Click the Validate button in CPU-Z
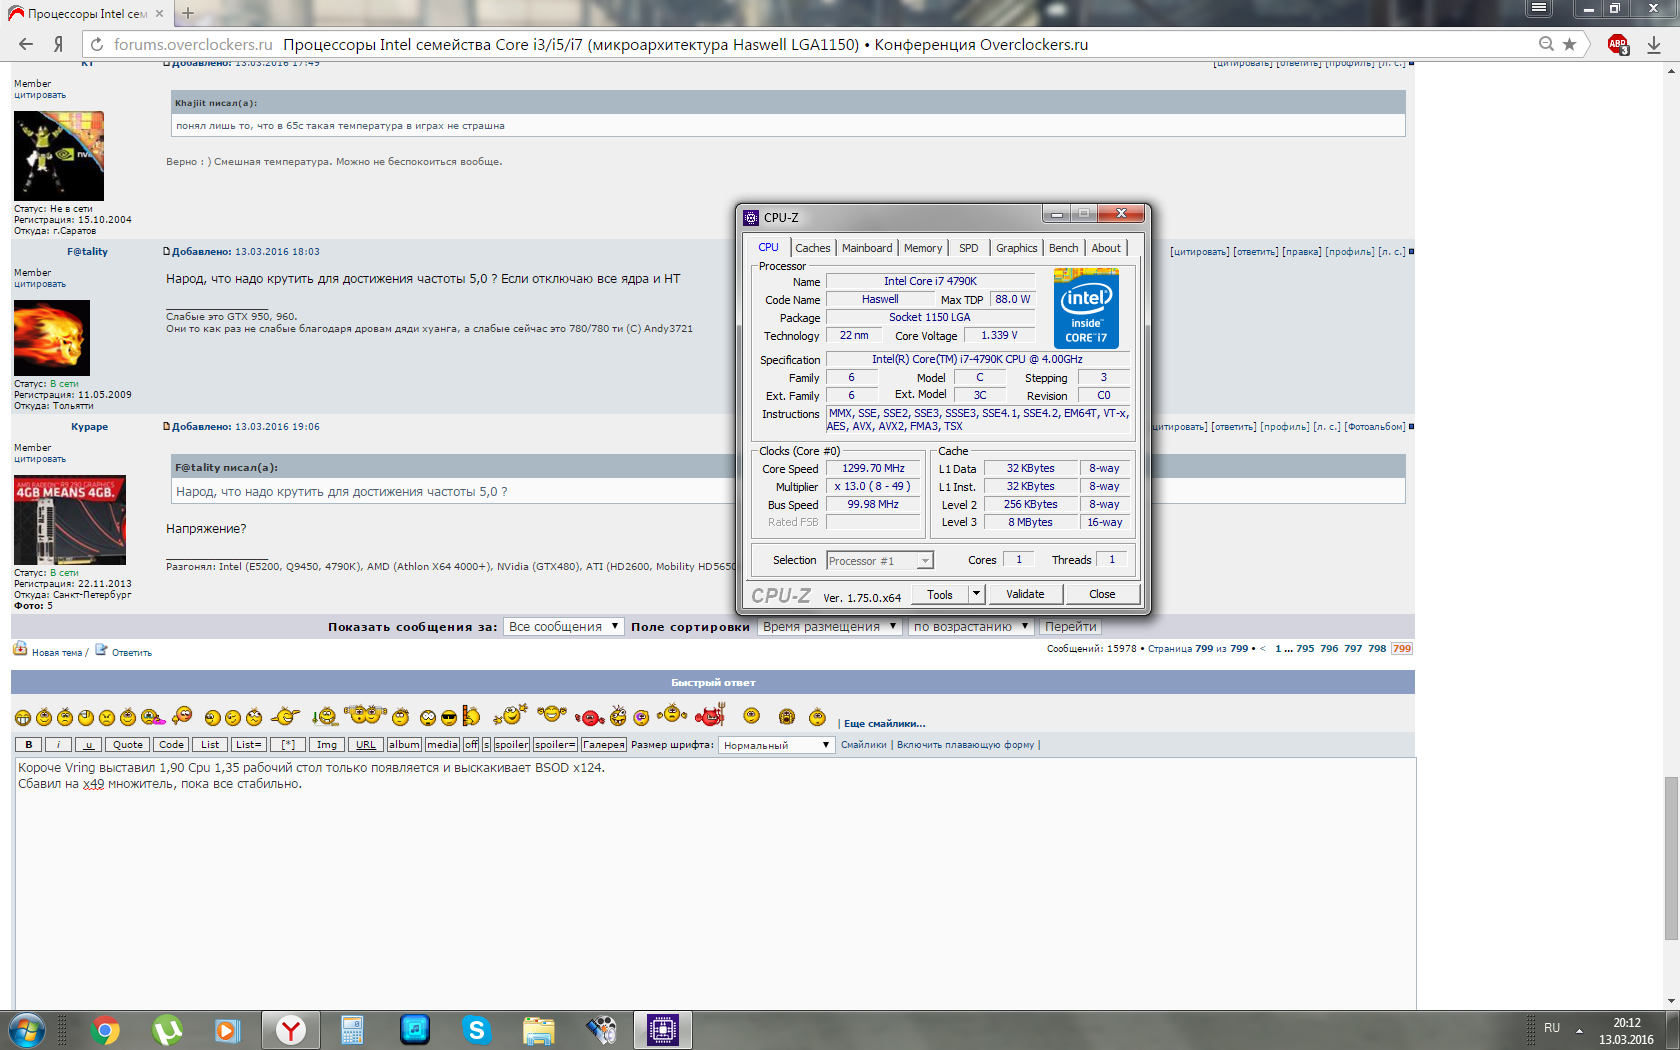 pos(1025,594)
